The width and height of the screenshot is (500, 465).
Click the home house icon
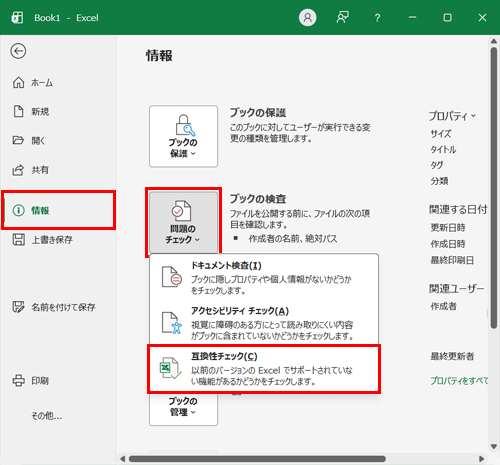(x=18, y=82)
